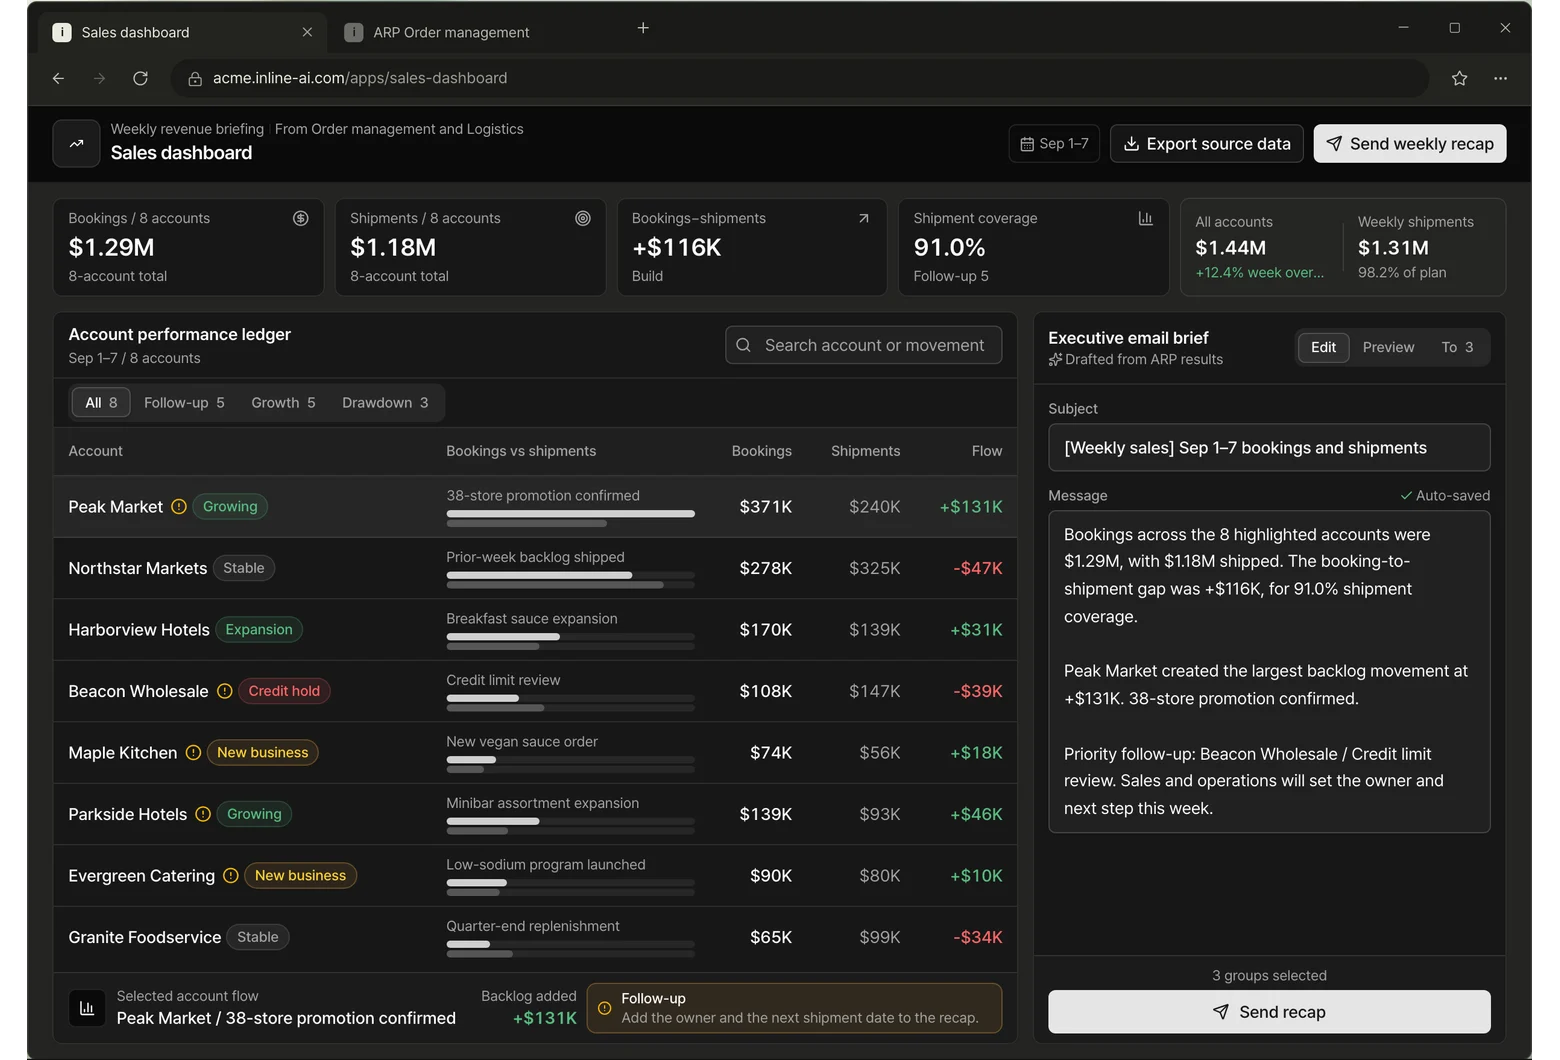Click the trend chart icon beside Sales dashboard
The height and width of the screenshot is (1060, 1560).
tap(76, 144)
